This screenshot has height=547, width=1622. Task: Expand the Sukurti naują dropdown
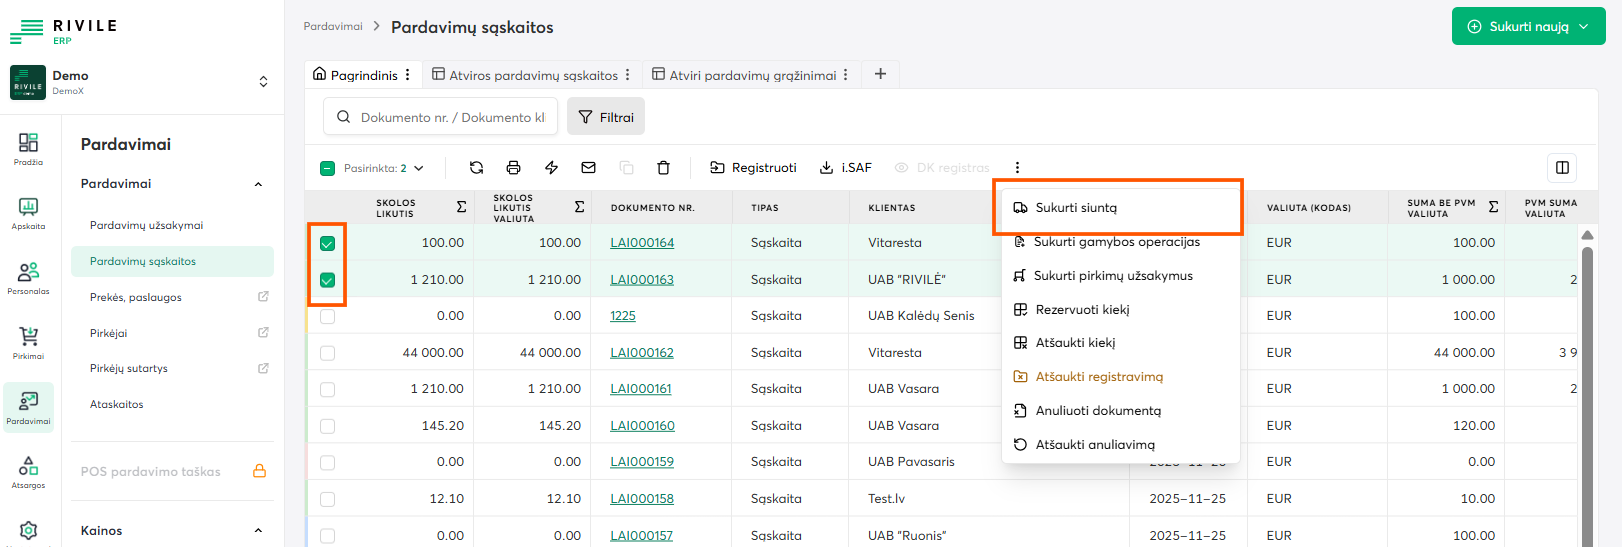pos(1528,27)
